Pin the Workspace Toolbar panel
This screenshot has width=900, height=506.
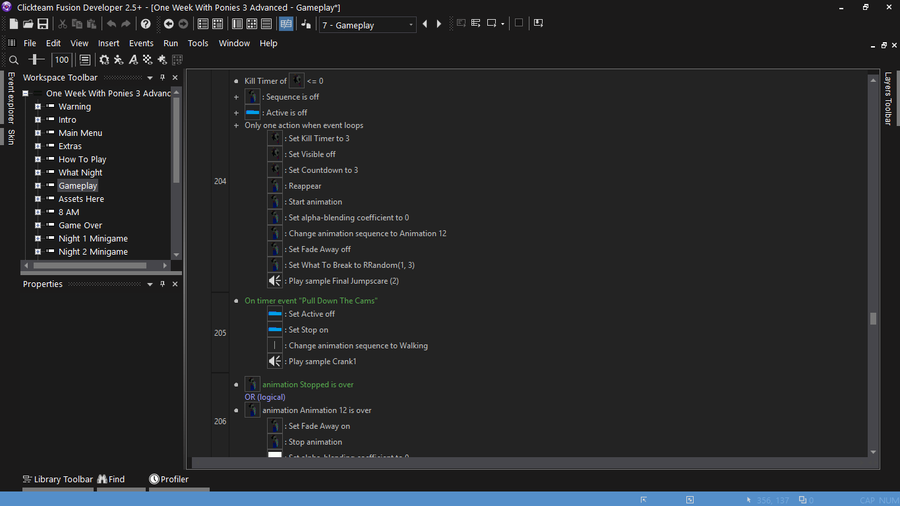162,77
